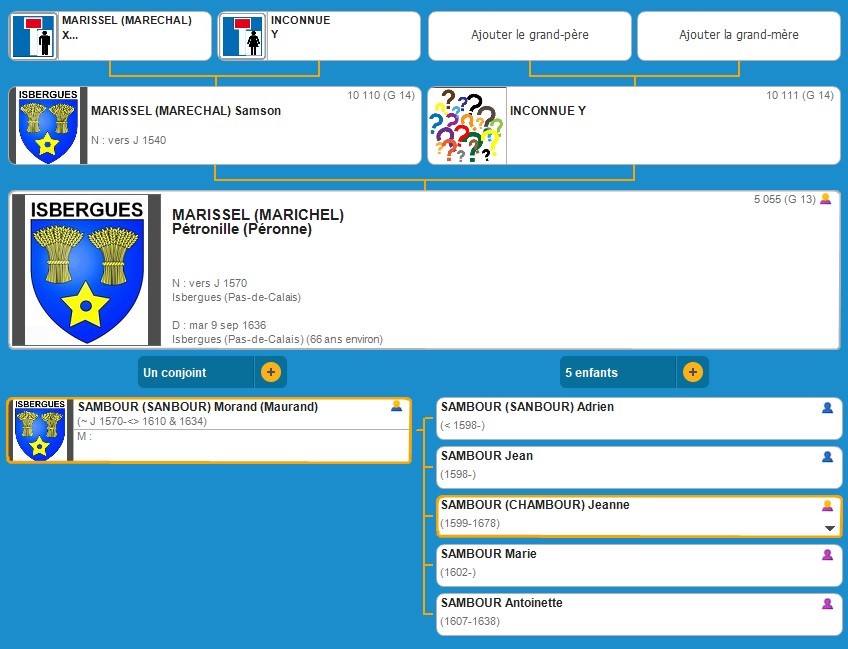Open the Un conjoint section header
Viewport: 848px width, 649px height.
[198, 372]
